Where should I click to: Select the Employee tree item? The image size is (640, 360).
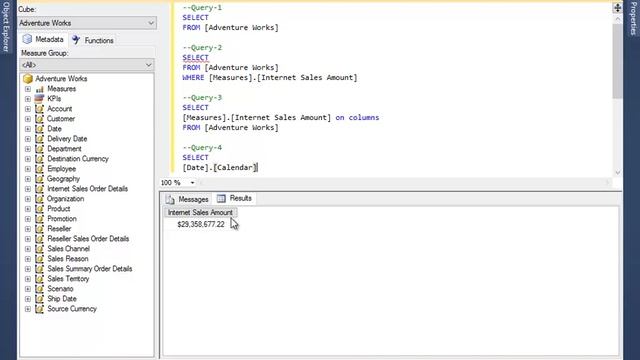[x=62, y=169]
